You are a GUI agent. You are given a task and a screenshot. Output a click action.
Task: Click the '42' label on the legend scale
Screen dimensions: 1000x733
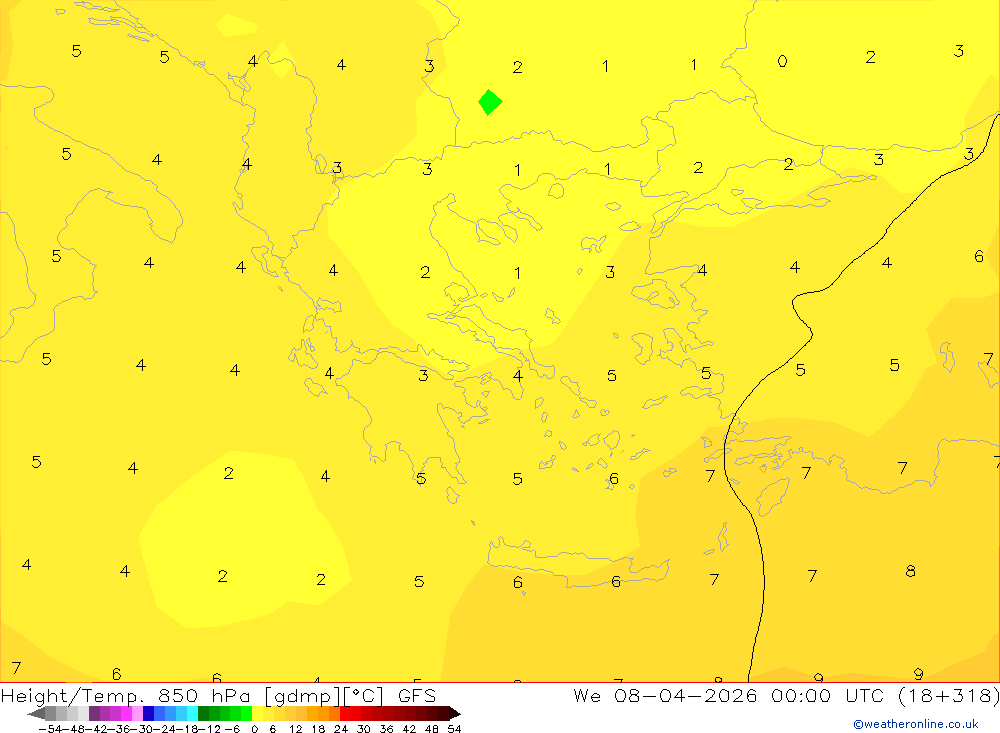(409, 729)
